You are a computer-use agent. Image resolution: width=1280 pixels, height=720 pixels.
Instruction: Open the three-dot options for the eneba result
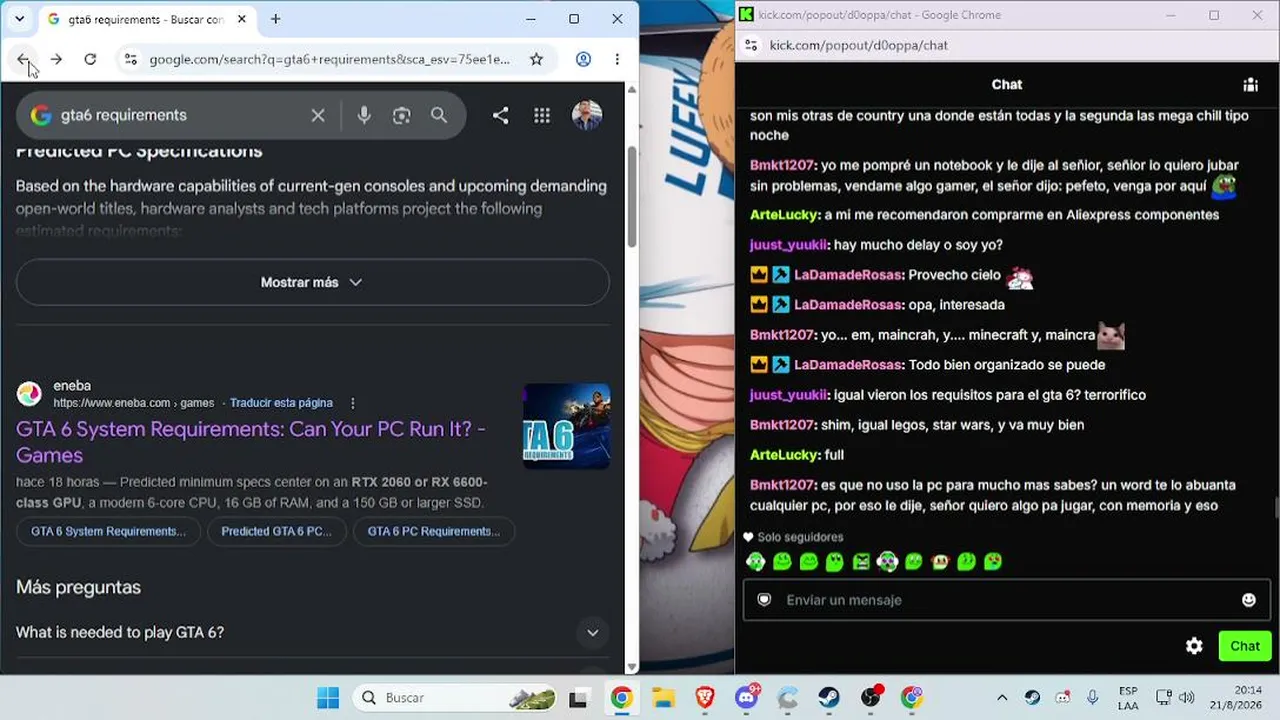(x=352, y=403)
